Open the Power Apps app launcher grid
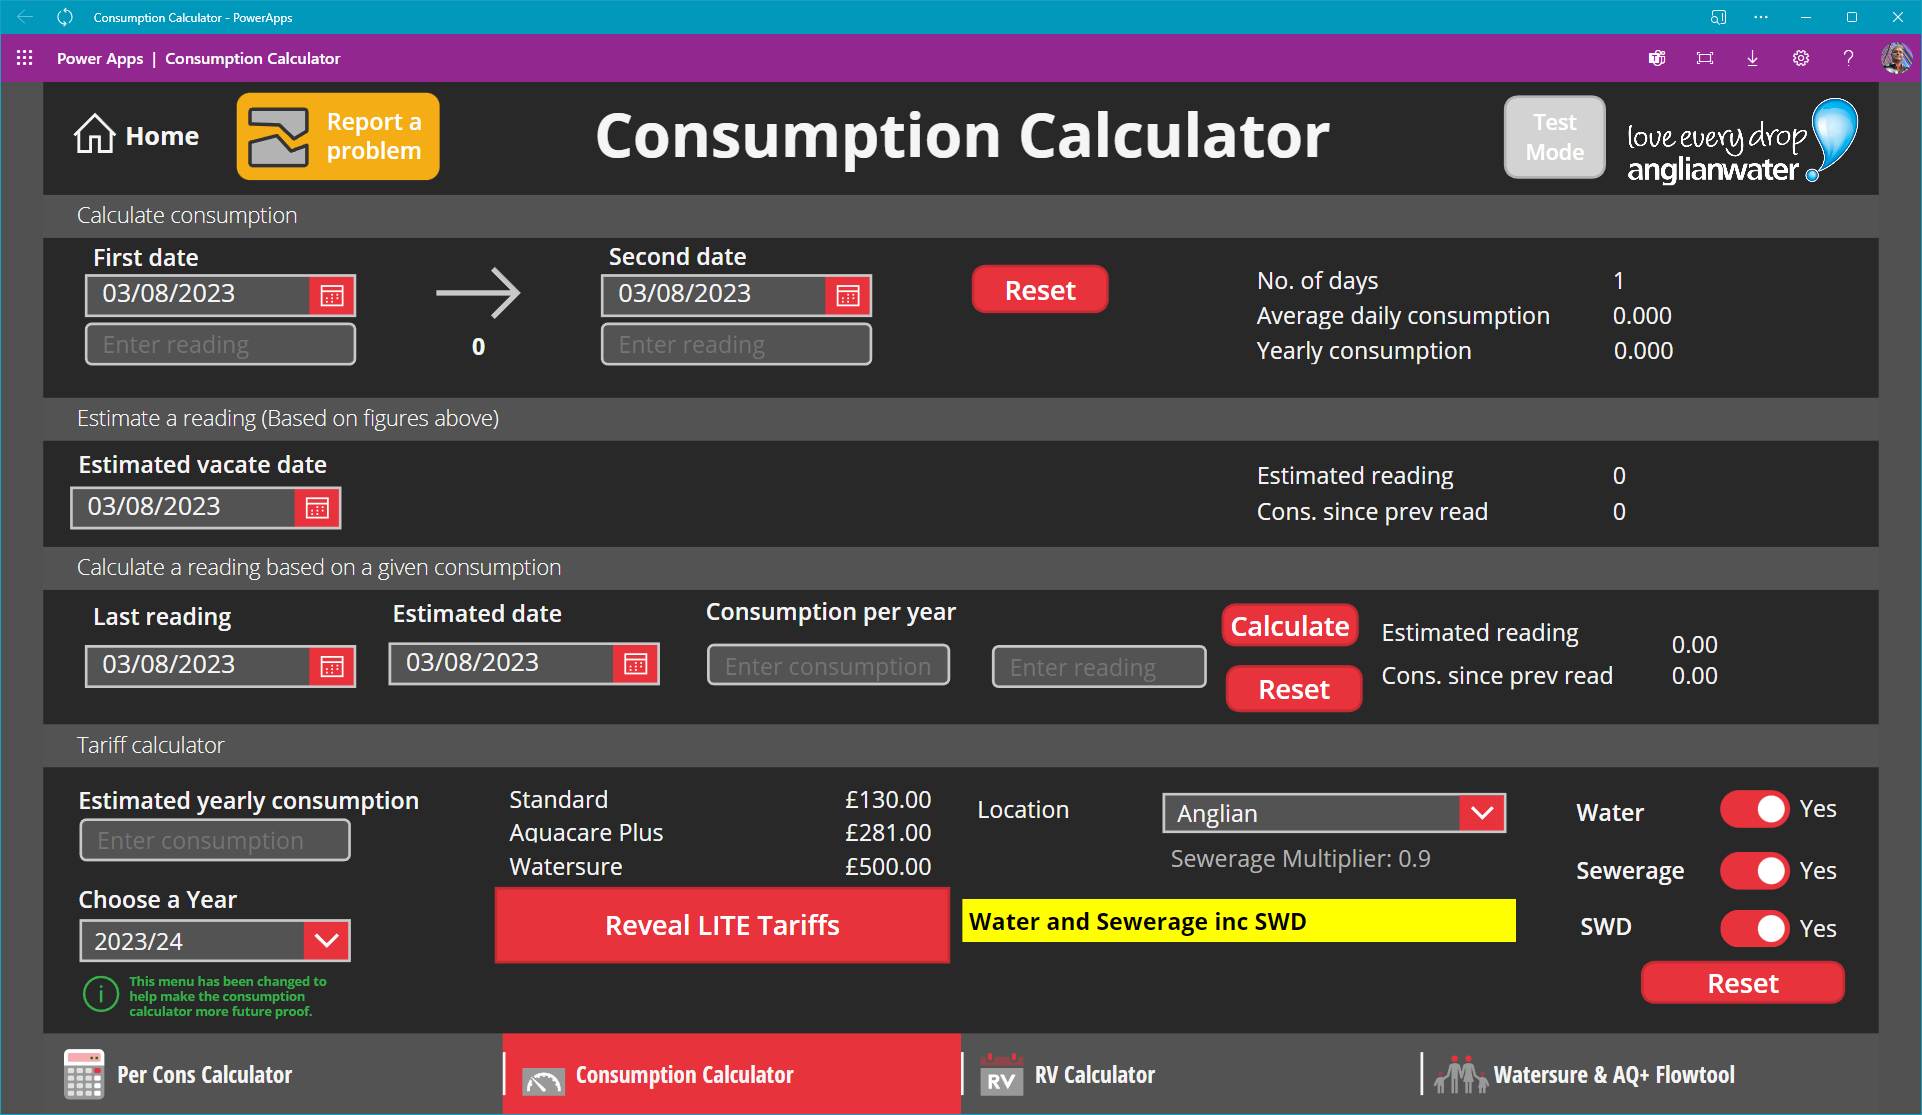 coord(25,58)
